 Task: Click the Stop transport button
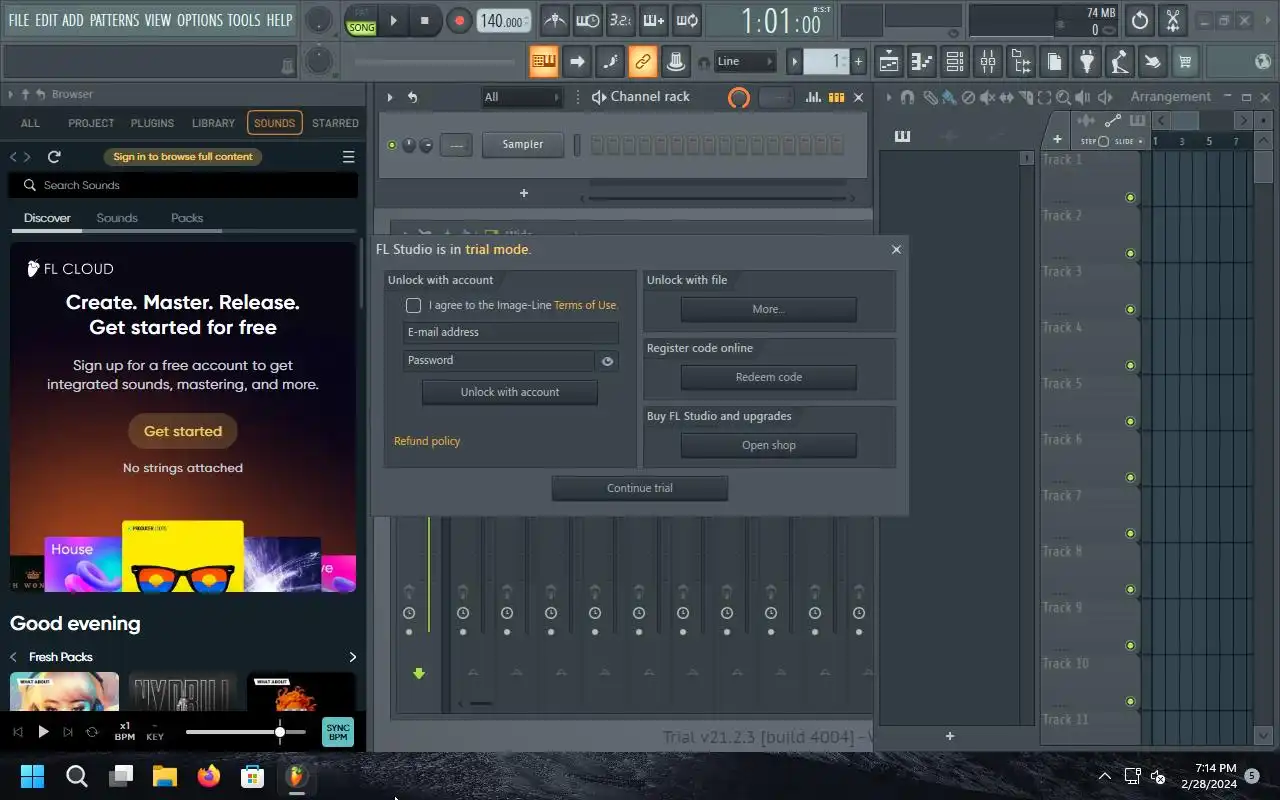pyautogui.click(x=425, y=20)
